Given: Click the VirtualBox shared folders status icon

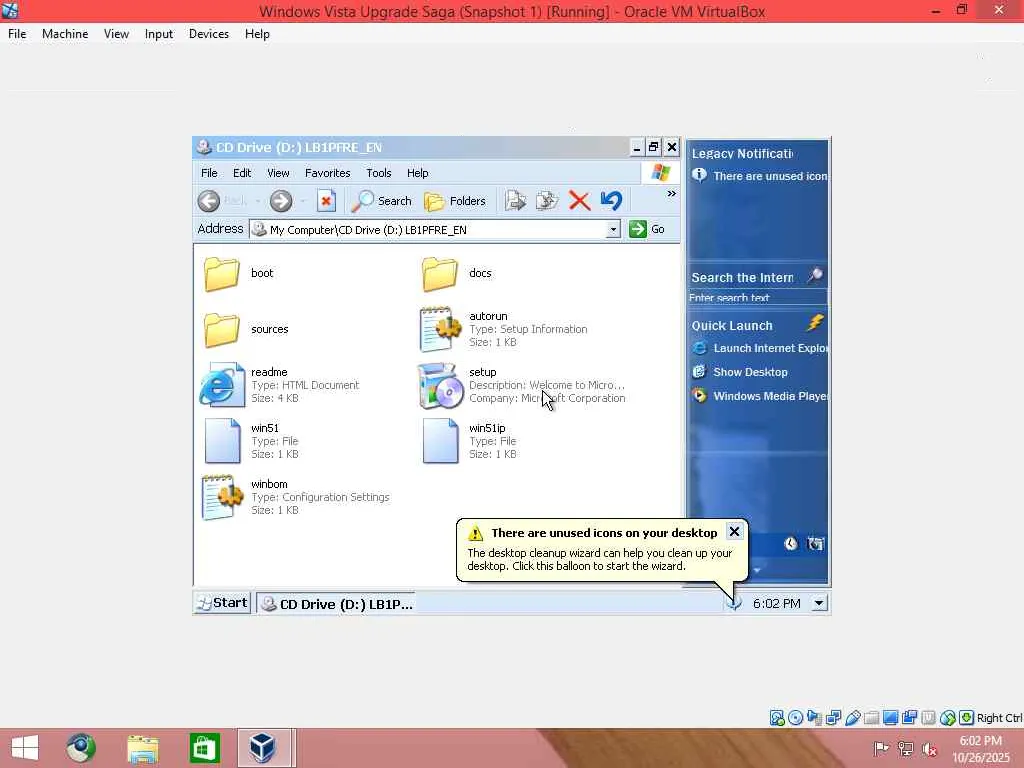Looking at the screenshot, I should coord(871,718).
